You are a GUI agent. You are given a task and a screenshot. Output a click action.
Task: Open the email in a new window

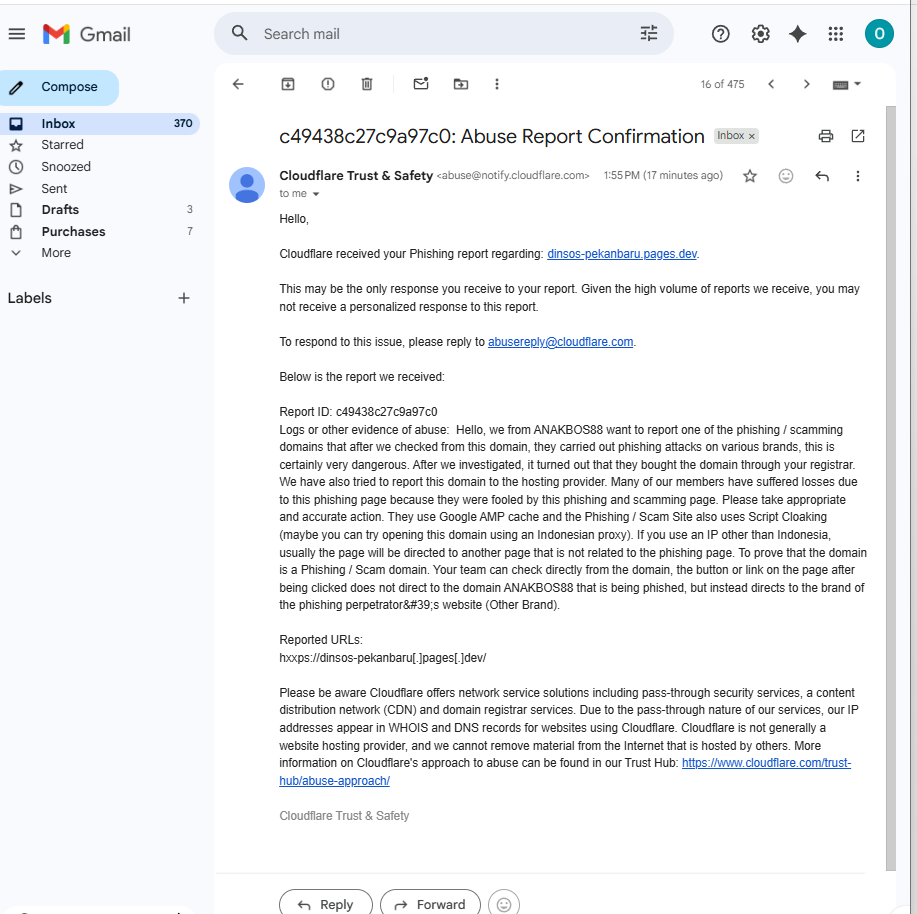click(858, 136)
